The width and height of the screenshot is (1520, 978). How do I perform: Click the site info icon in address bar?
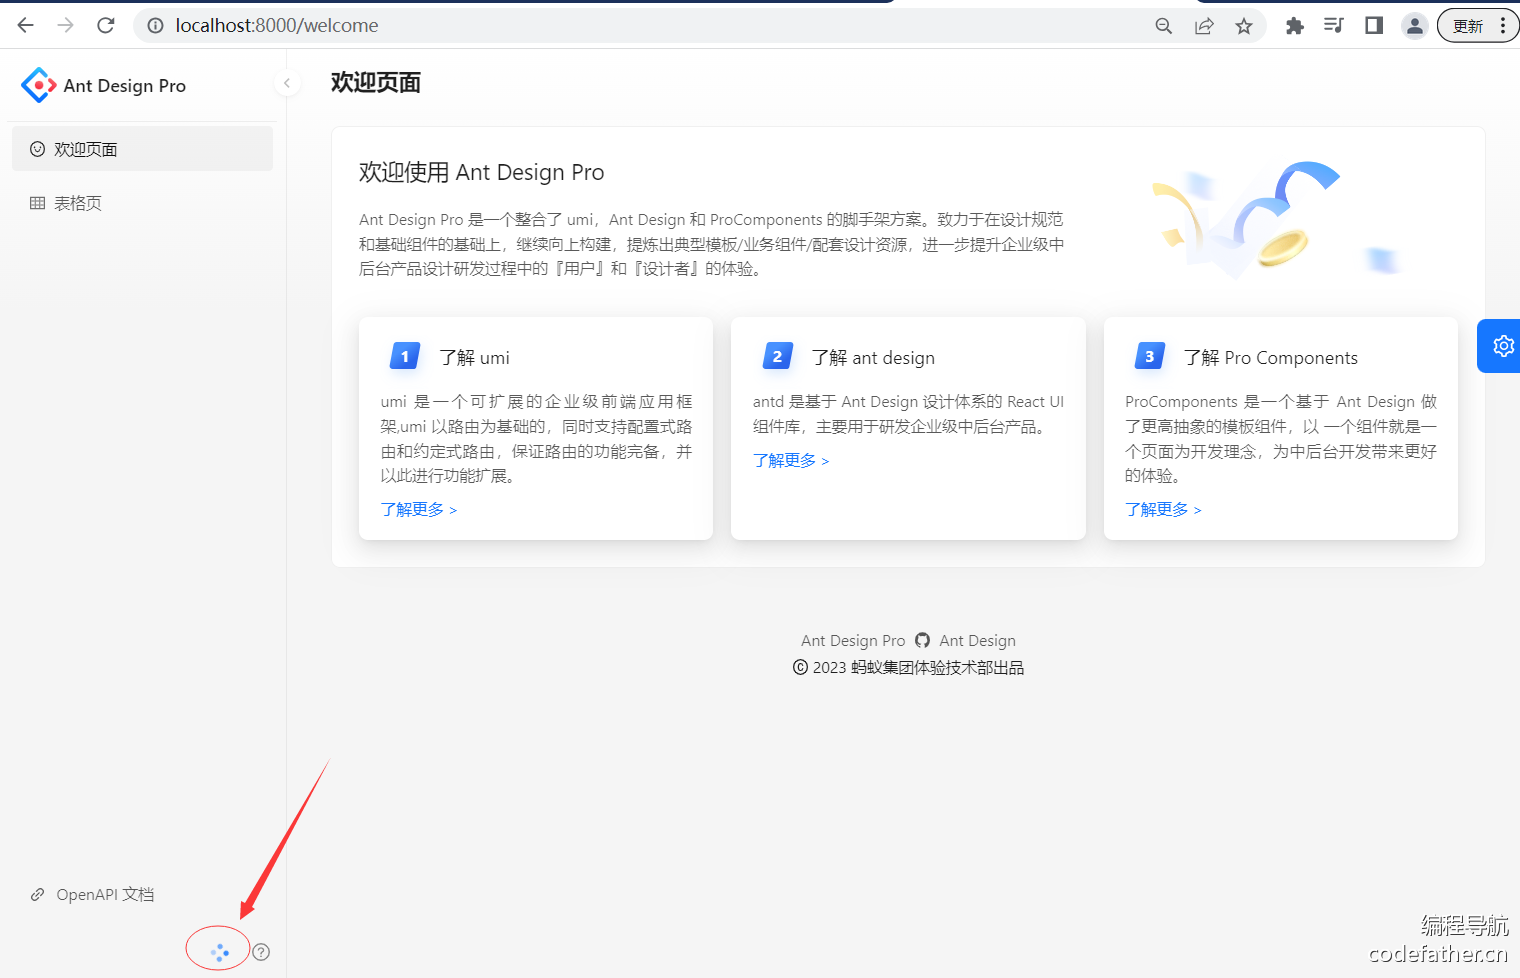(155, 26)
